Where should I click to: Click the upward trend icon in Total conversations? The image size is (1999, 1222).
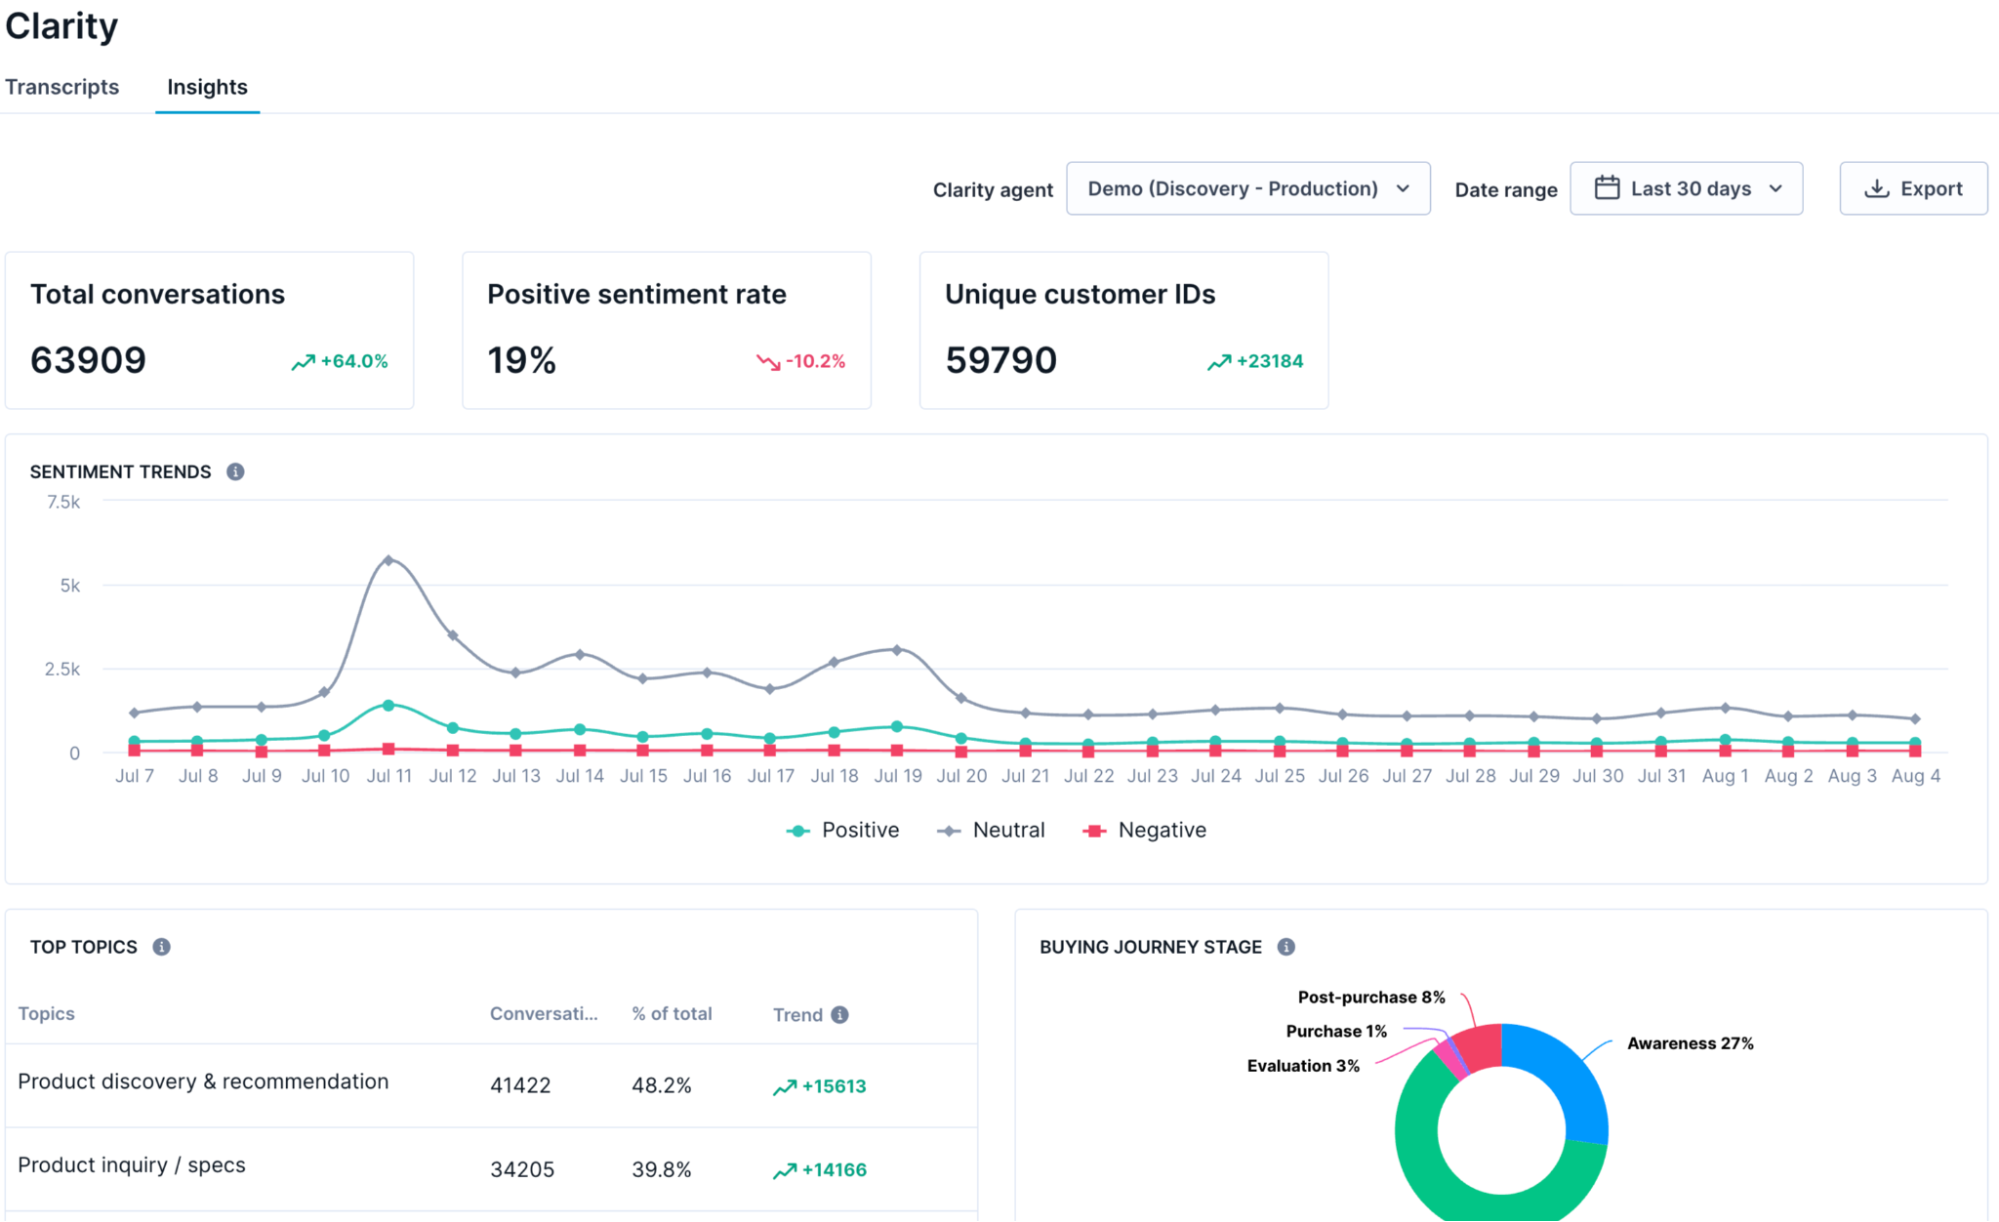[303, 362]
